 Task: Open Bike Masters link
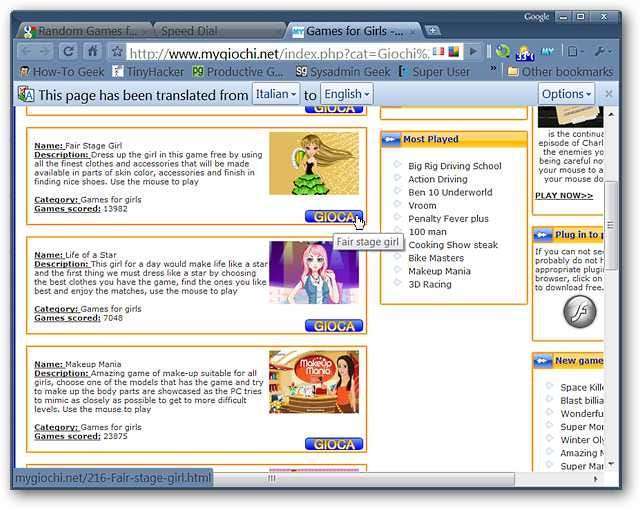(436, 258)
